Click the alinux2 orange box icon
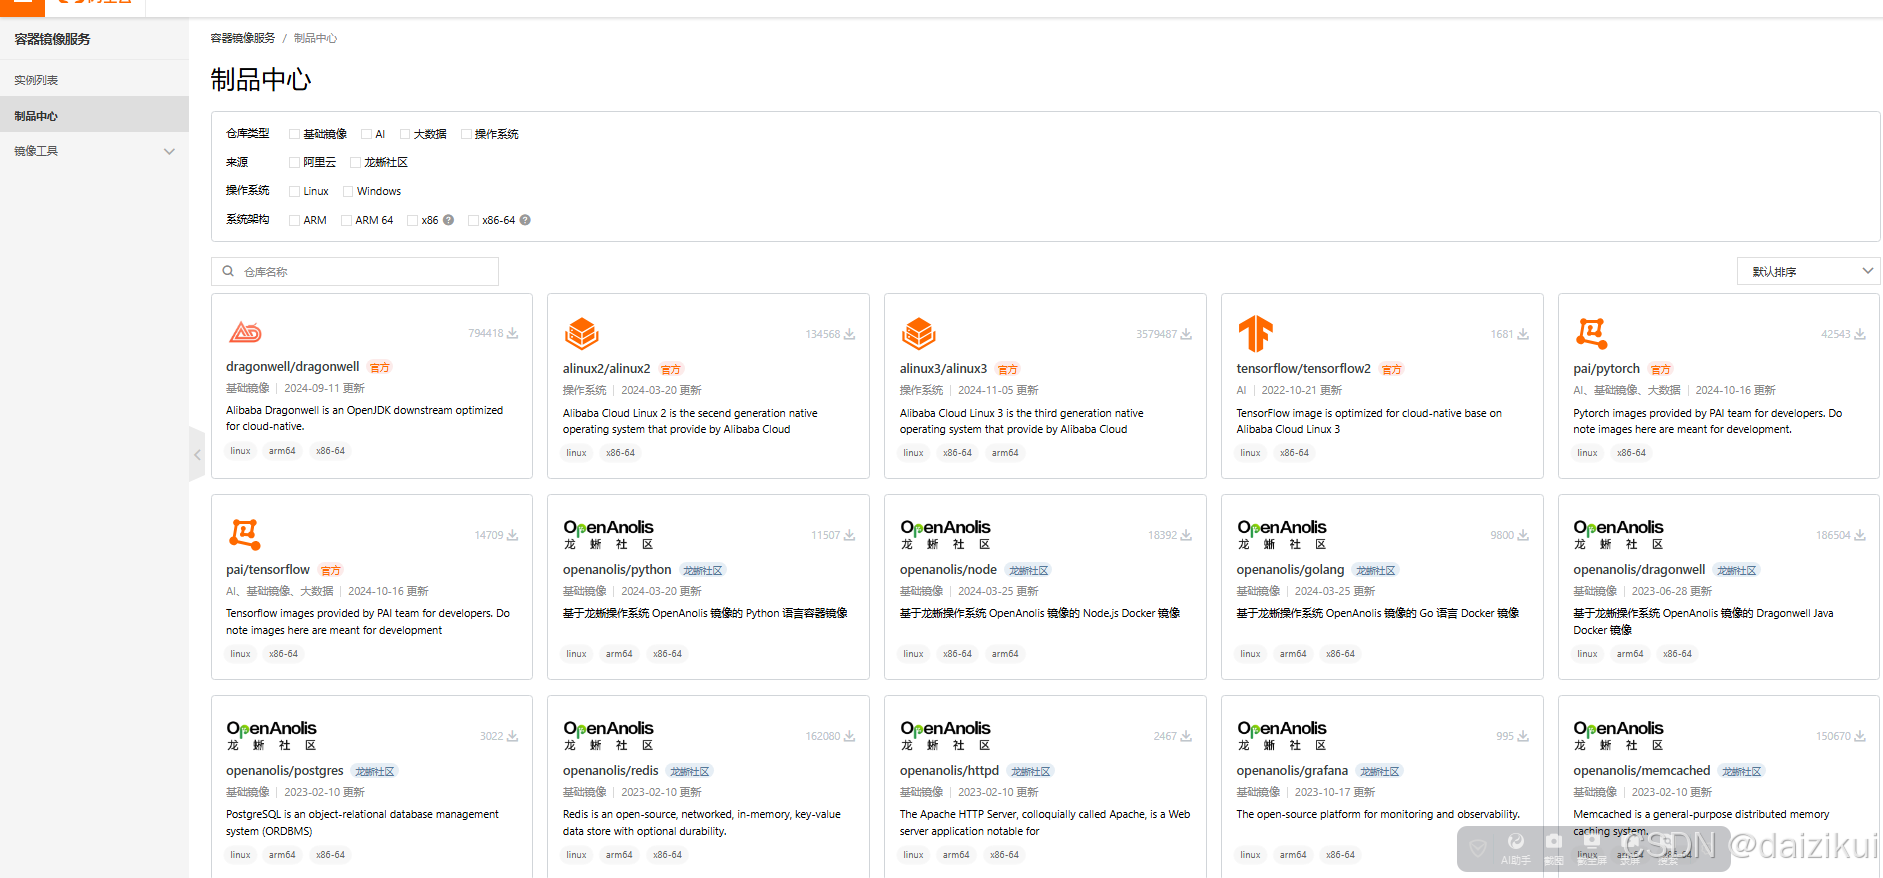Image resolution: width=1883 pixels, height=878 pixels. [582, 333]
